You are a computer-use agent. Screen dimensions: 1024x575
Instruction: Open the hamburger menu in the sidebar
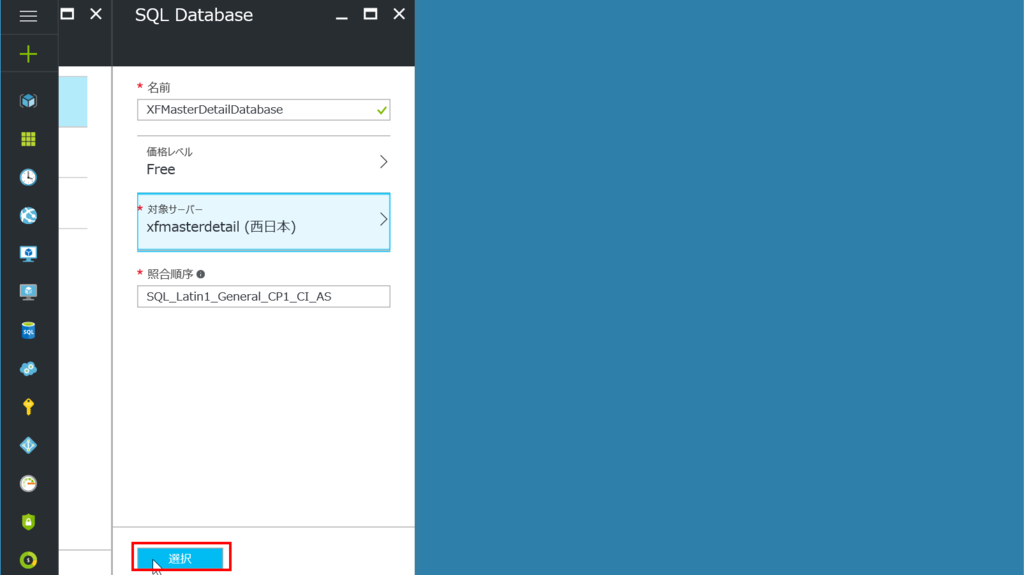[28, 16]
